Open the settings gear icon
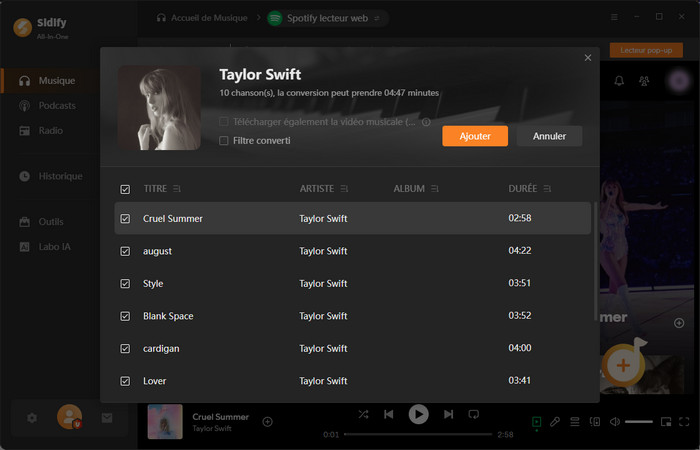 click(32, 417)
